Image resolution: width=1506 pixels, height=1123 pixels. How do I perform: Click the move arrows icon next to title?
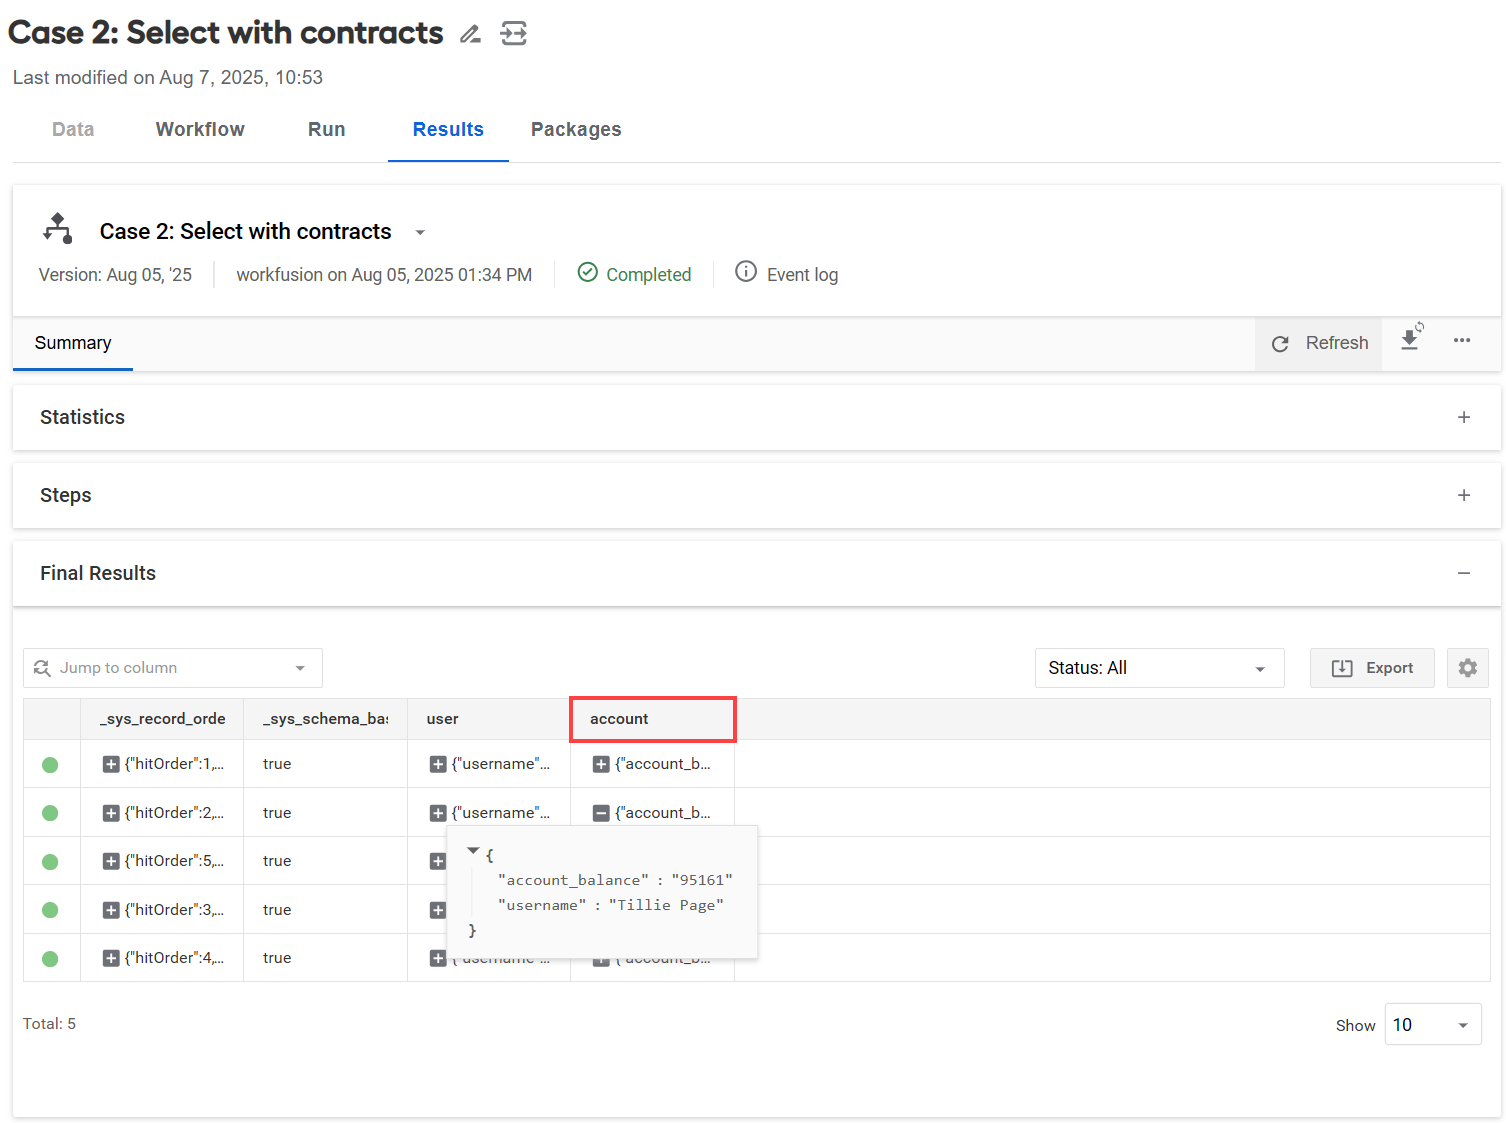[514, 34]
